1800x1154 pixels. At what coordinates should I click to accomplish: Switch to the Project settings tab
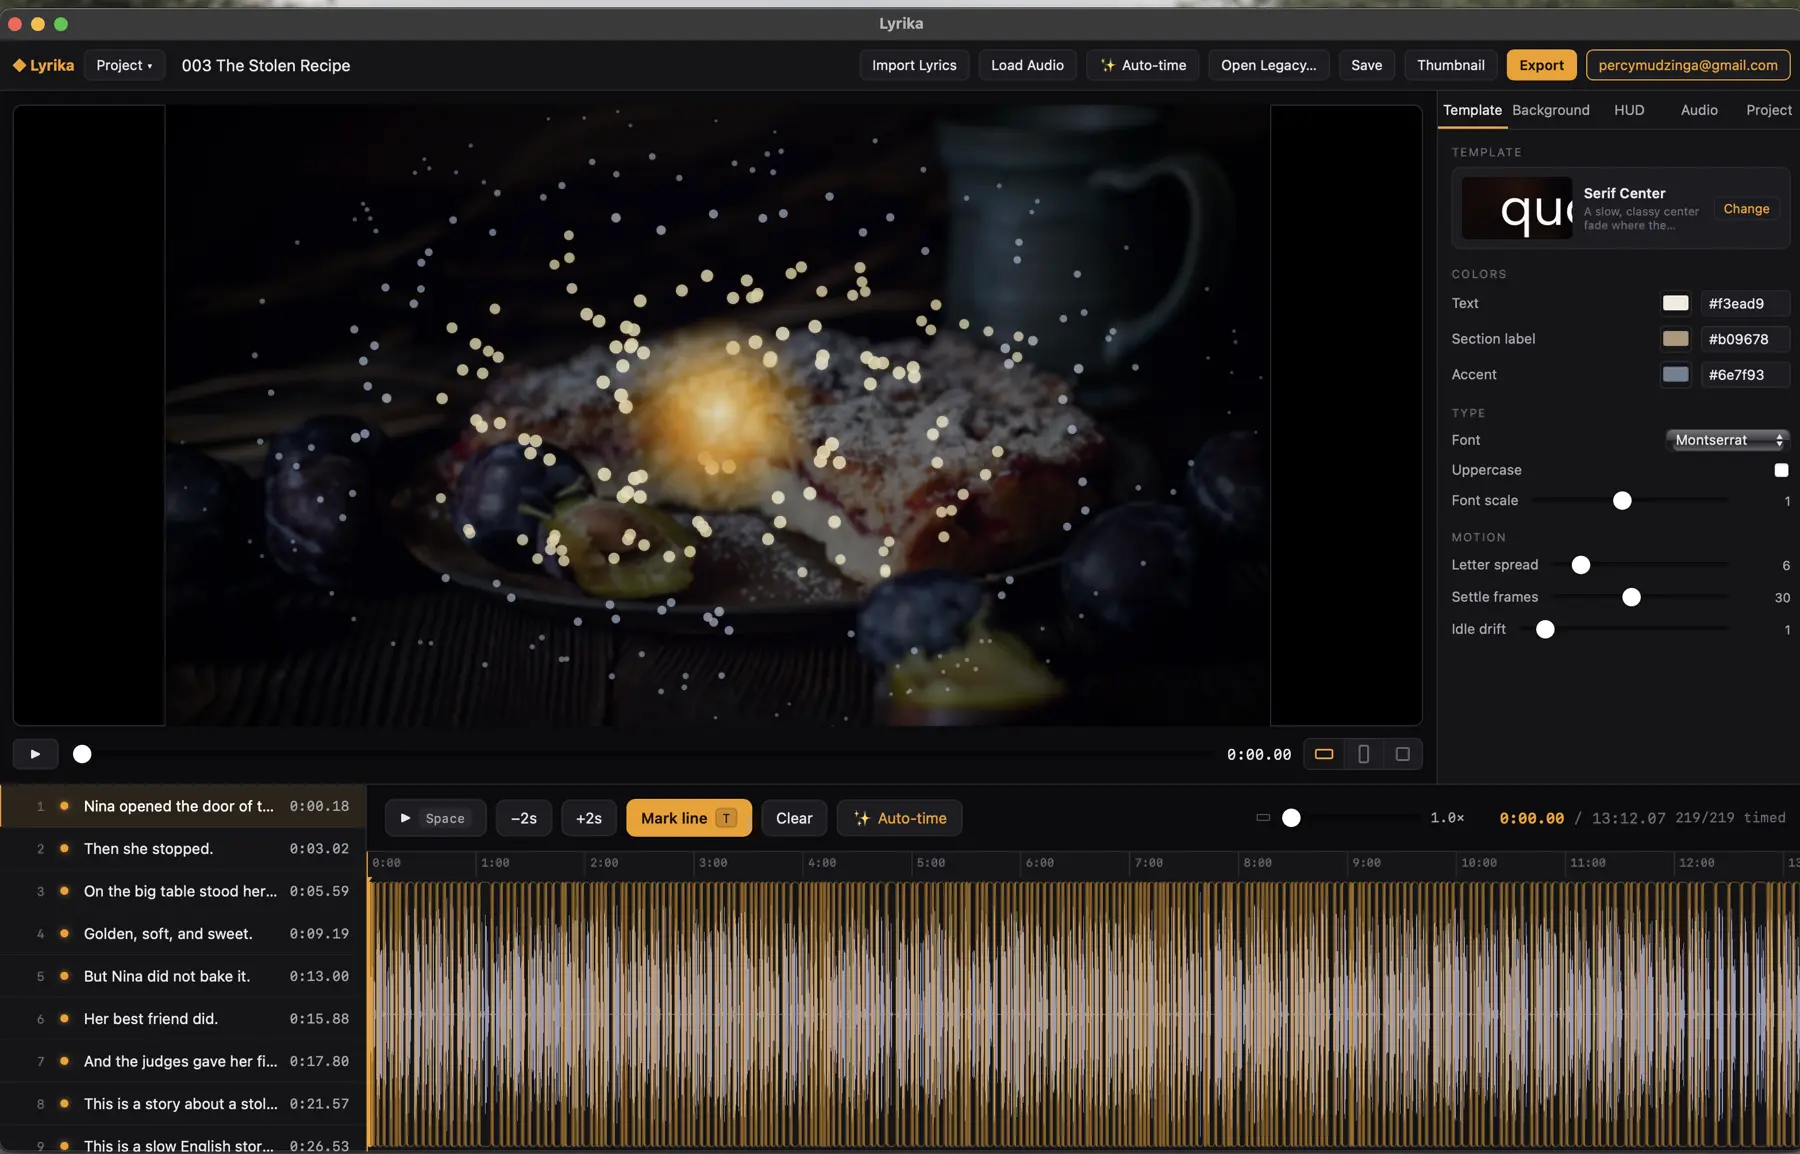coord(1768,110)
